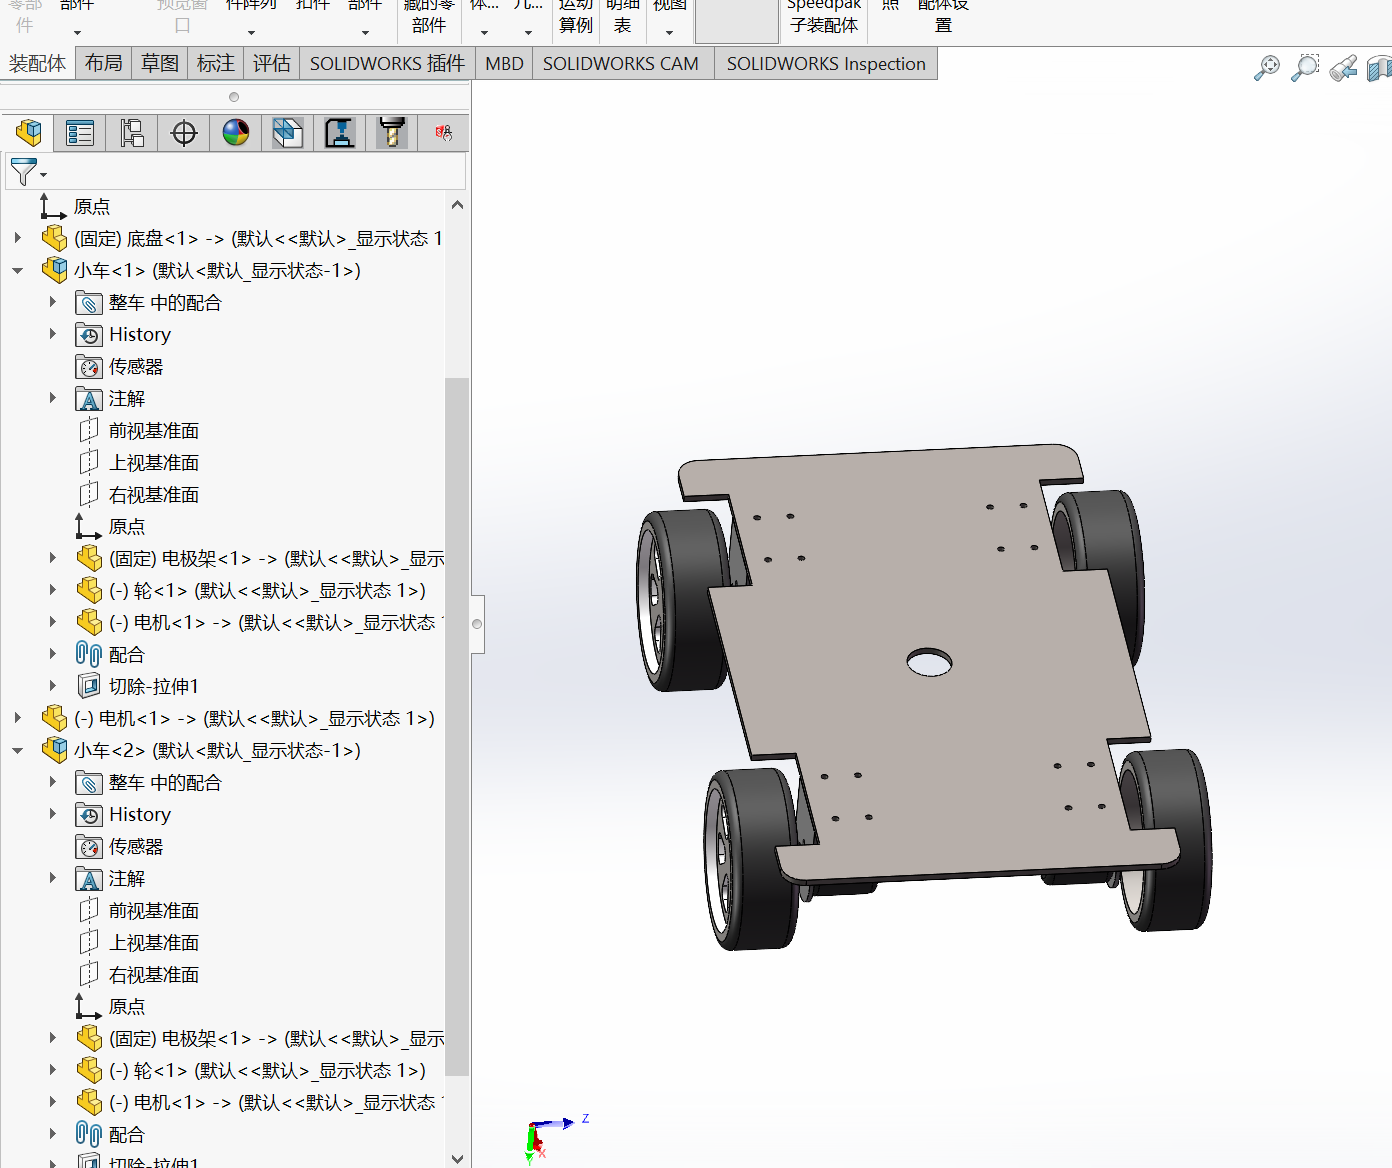1392x1168 pixels.
Task: Open the DisplayManager color ball tab
Action: (x=236, y=133)
